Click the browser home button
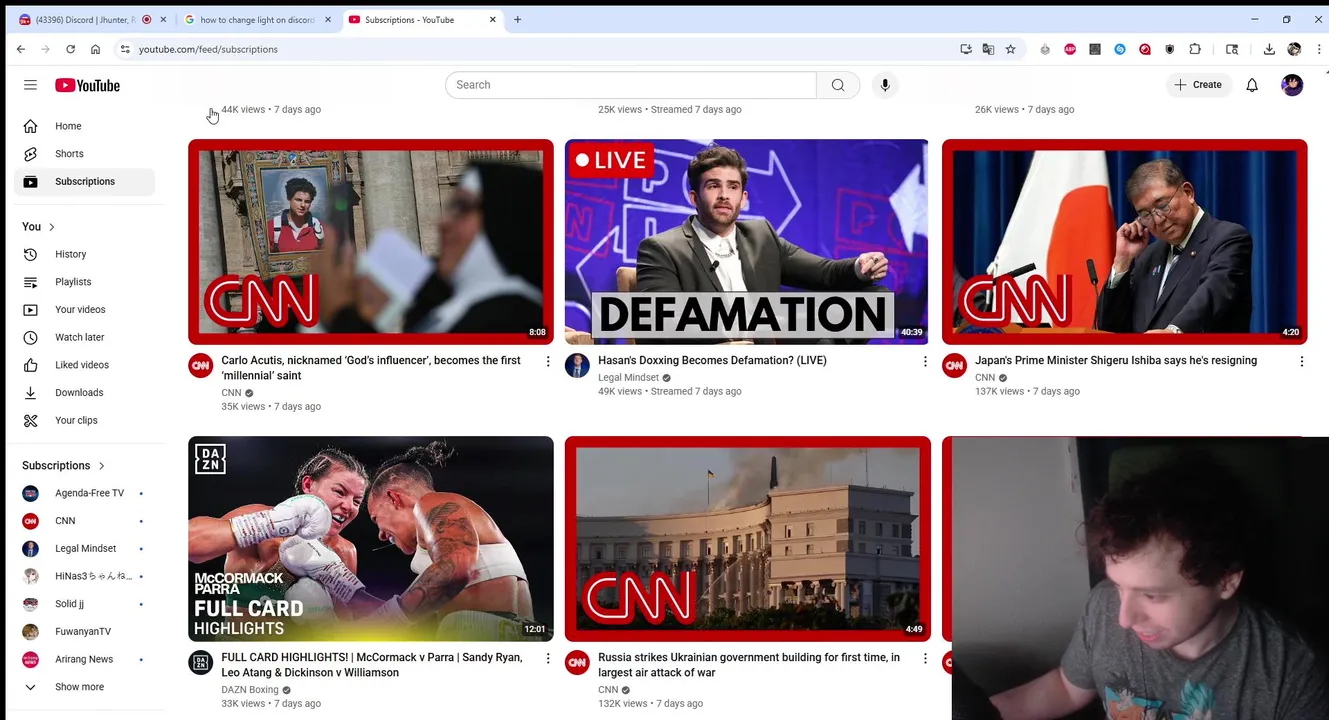 click(x=95, y=49)
